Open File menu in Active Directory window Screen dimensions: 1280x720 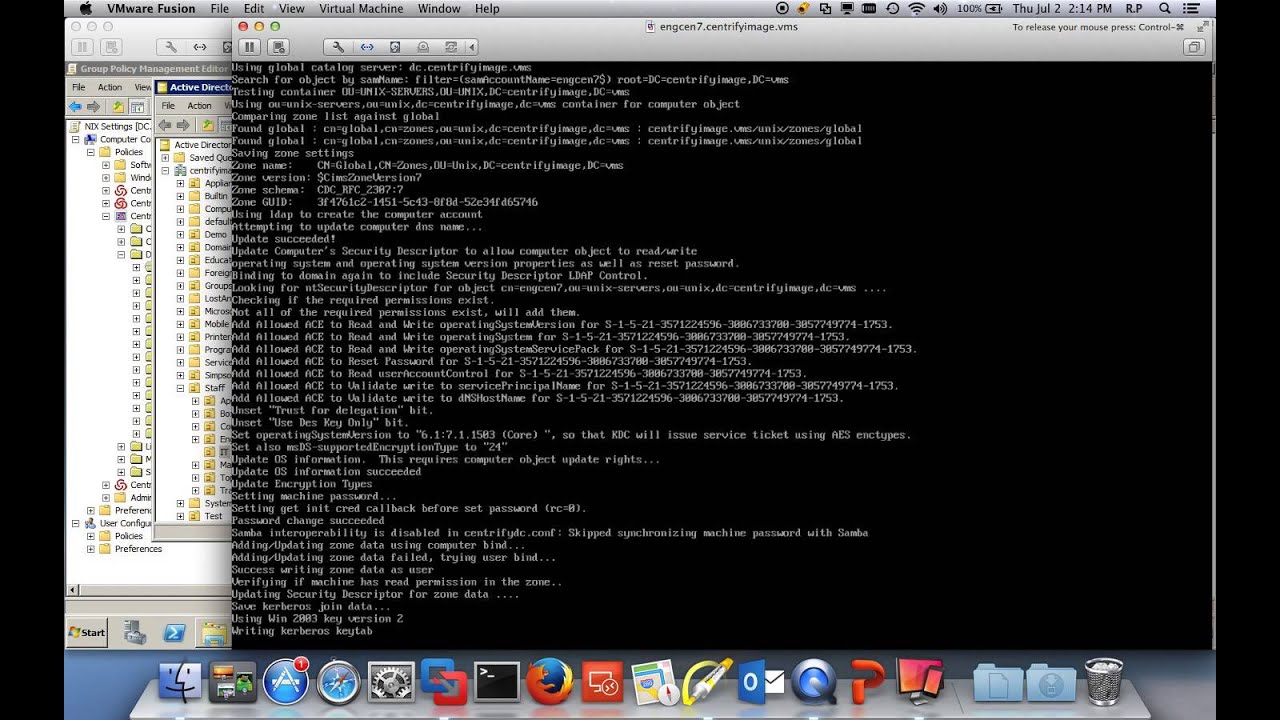pos(169,106)
